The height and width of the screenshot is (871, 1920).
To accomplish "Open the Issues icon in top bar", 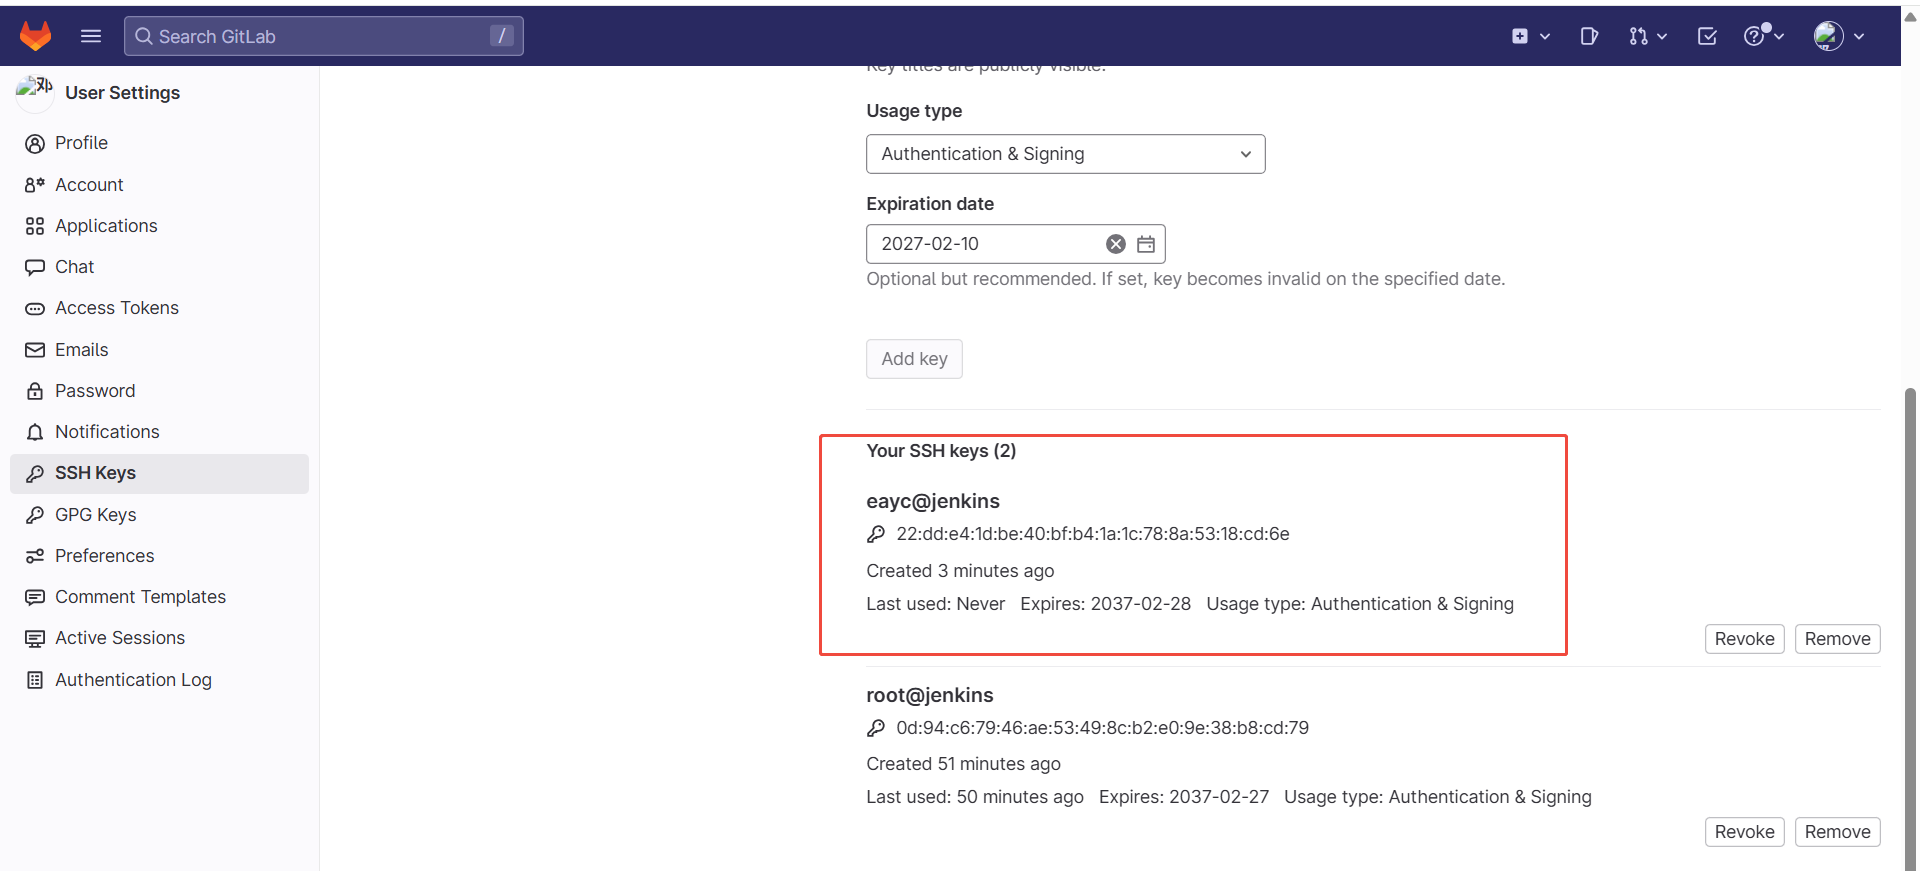I will [1589, 36].
